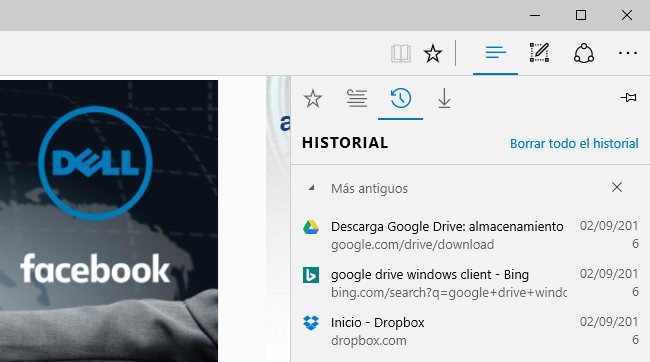
Task: Close the browser window
Action: click(627, 15)
